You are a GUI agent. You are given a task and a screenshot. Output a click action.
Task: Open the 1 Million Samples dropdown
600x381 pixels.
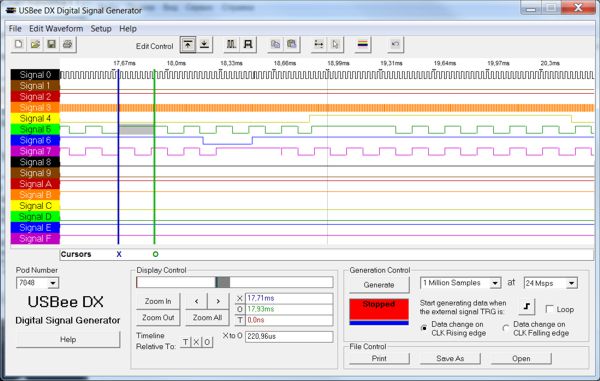pyautogui.click(x=495, y=283)
